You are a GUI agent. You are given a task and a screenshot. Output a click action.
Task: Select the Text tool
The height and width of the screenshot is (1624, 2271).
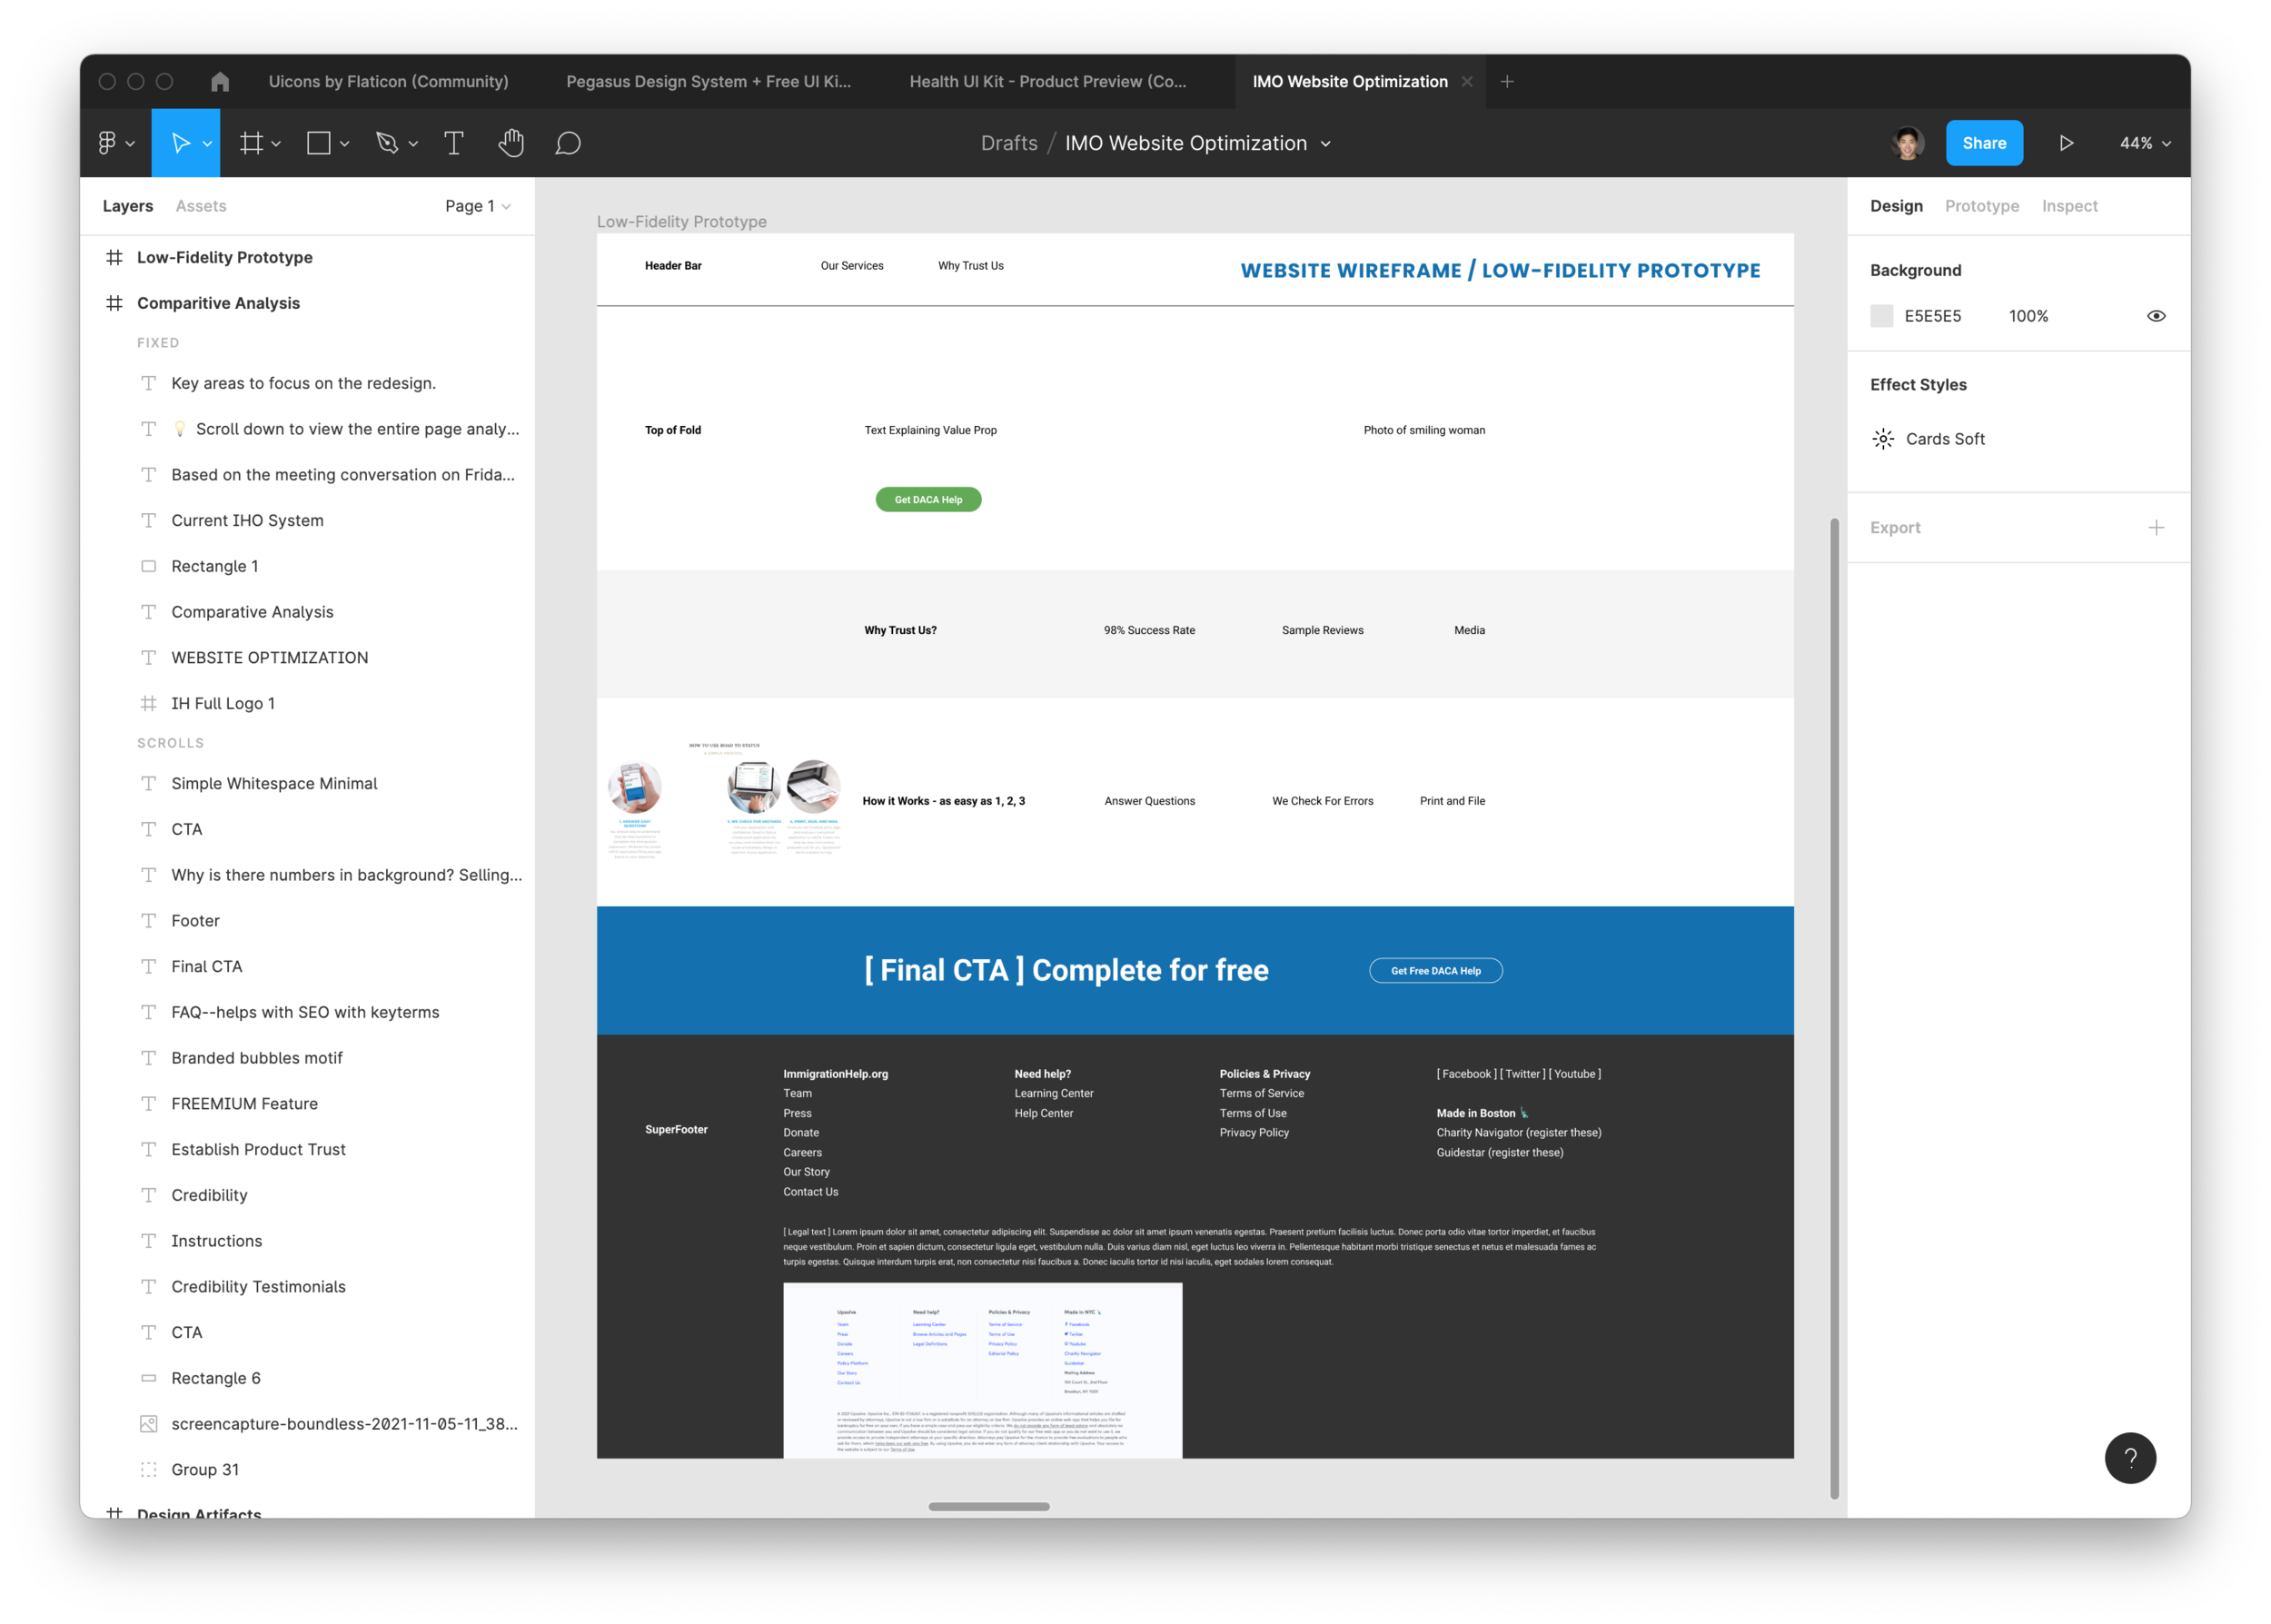[453, 143]
